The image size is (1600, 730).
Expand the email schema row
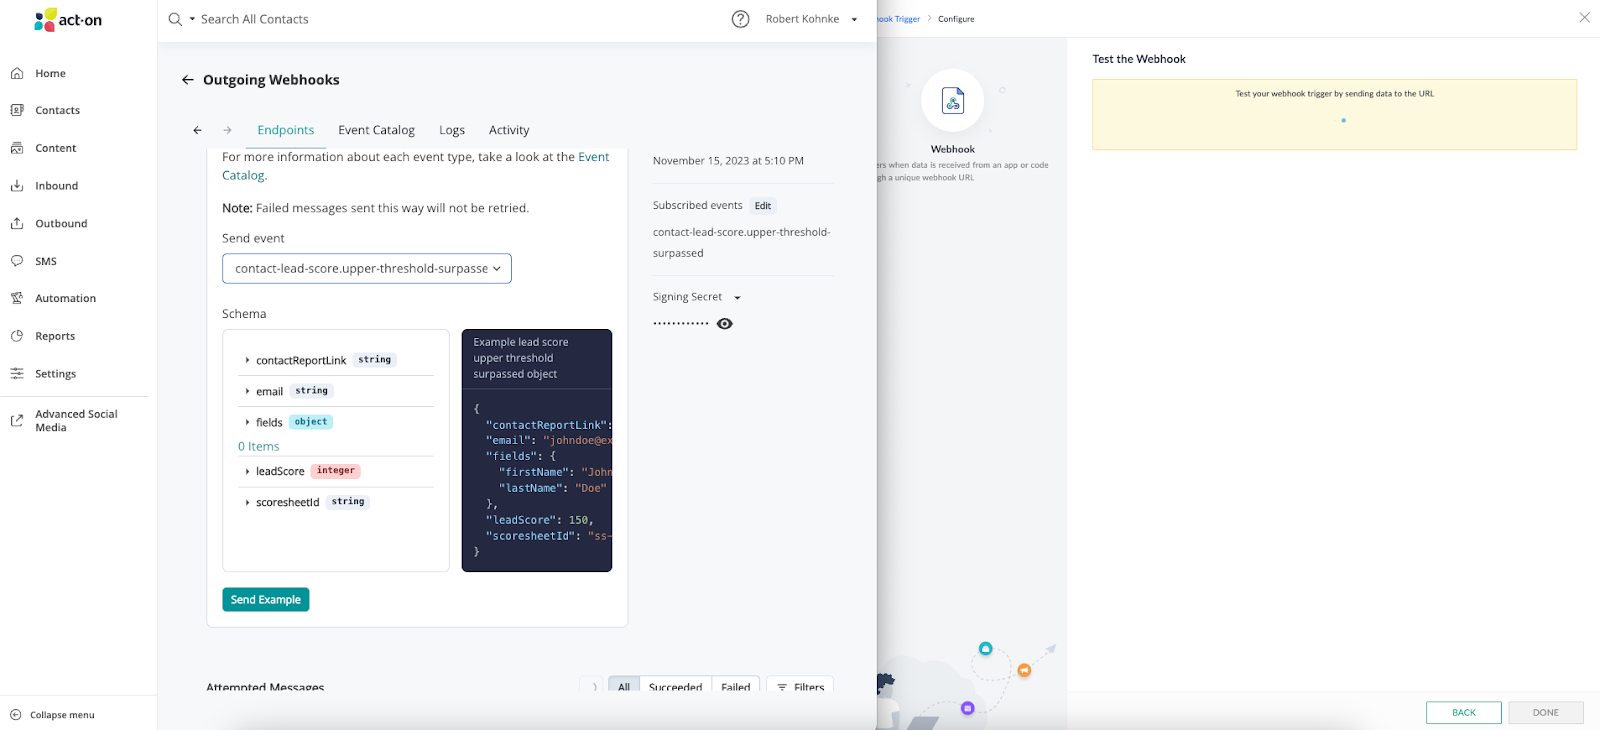pyautogui.click(x=247, y=391)
